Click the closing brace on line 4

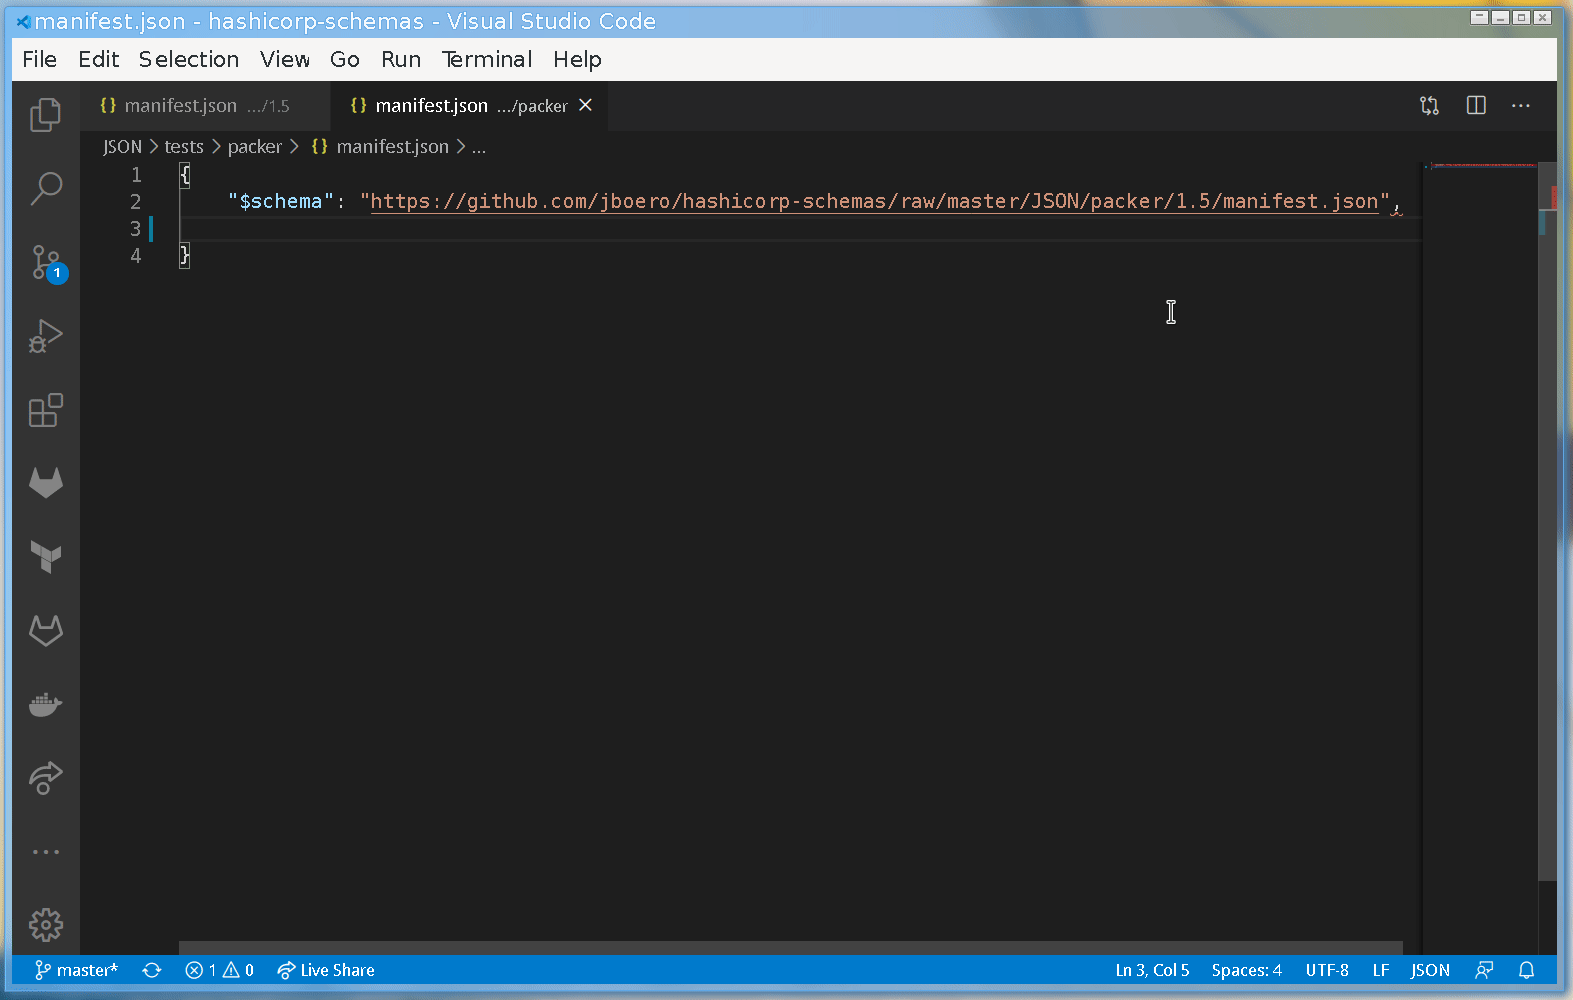(x=185, y=256)
